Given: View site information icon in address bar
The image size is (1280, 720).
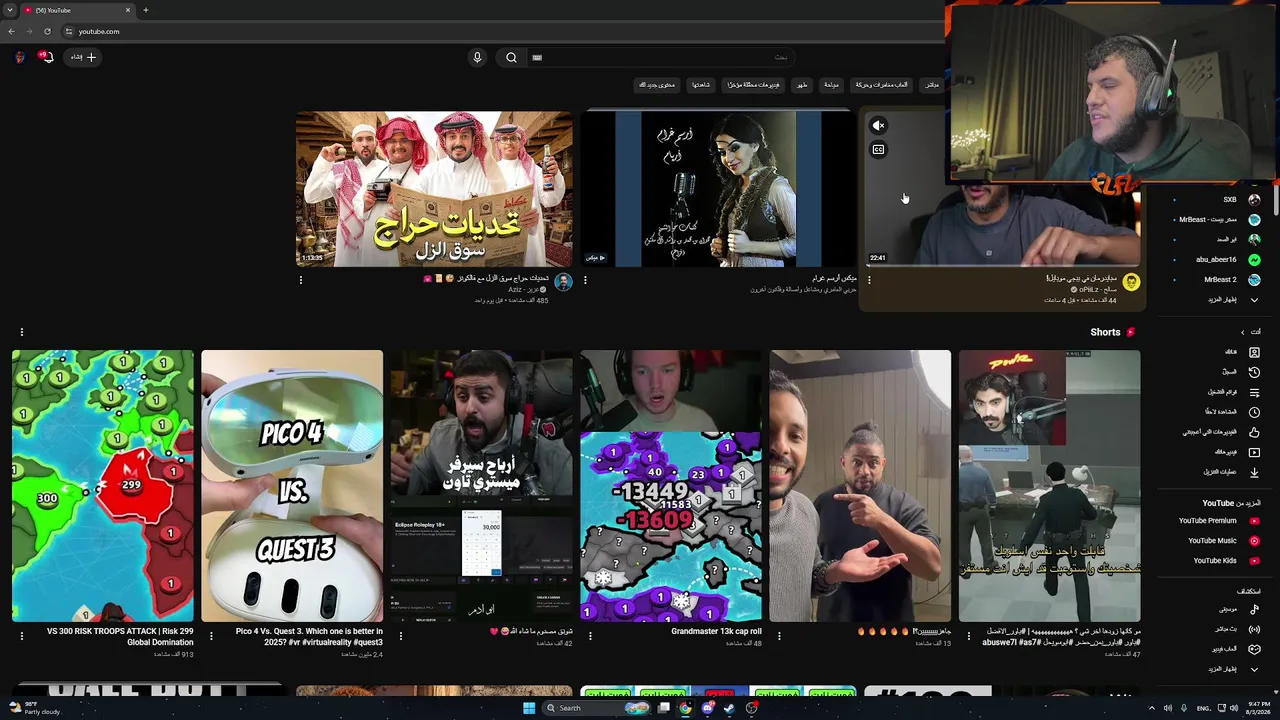Looking at the screenshot, I should tap(69, 31).
